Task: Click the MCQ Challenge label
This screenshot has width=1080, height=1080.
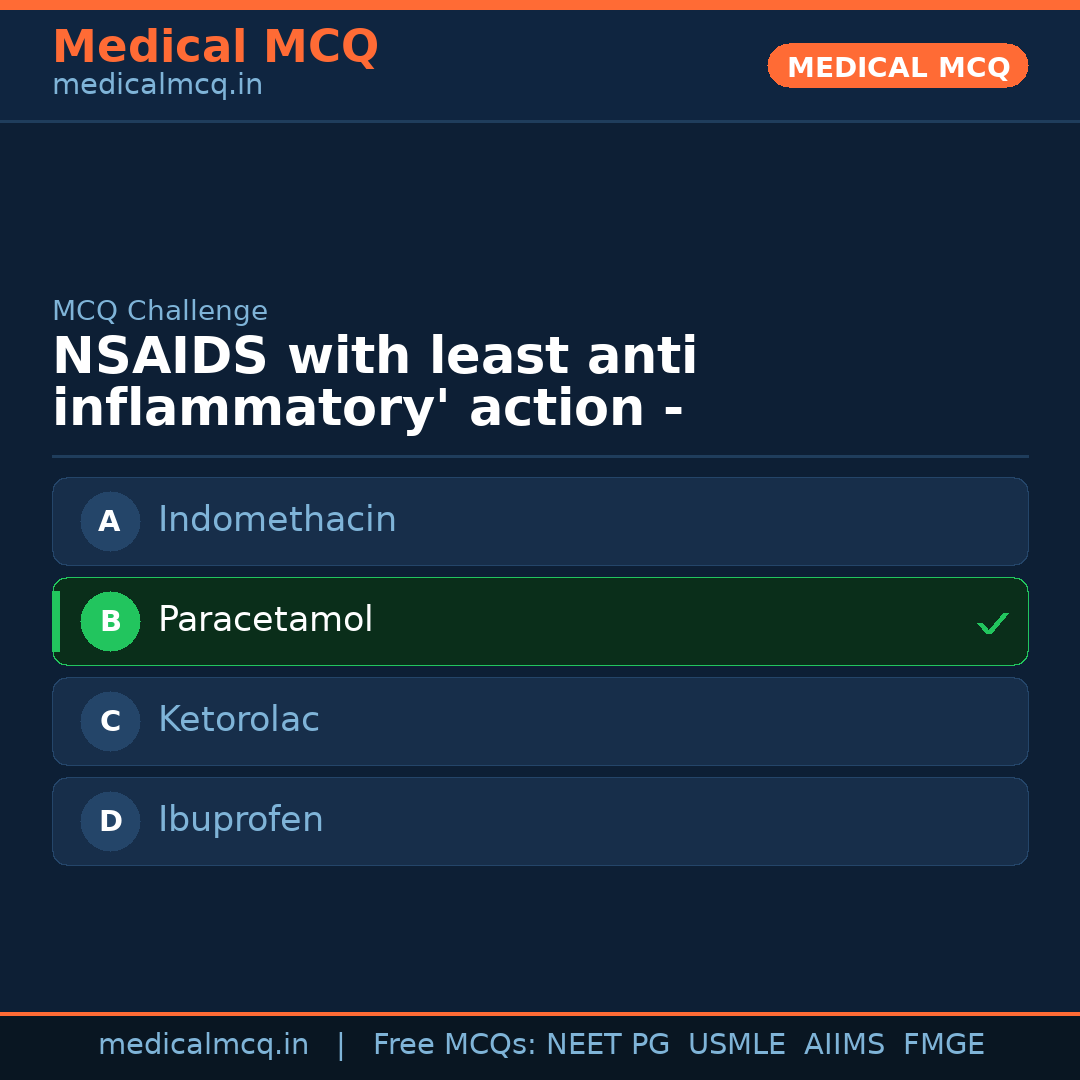Action: coord(160,311)
